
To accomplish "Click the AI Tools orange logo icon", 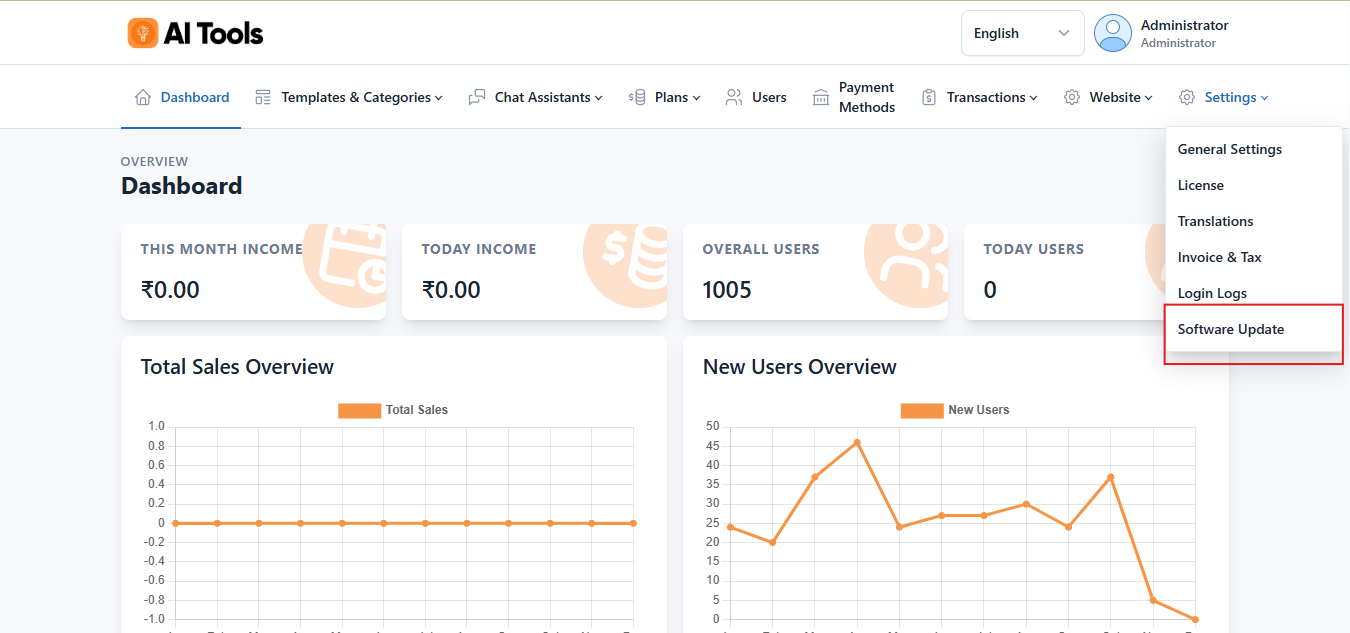I will coord(143,33).
